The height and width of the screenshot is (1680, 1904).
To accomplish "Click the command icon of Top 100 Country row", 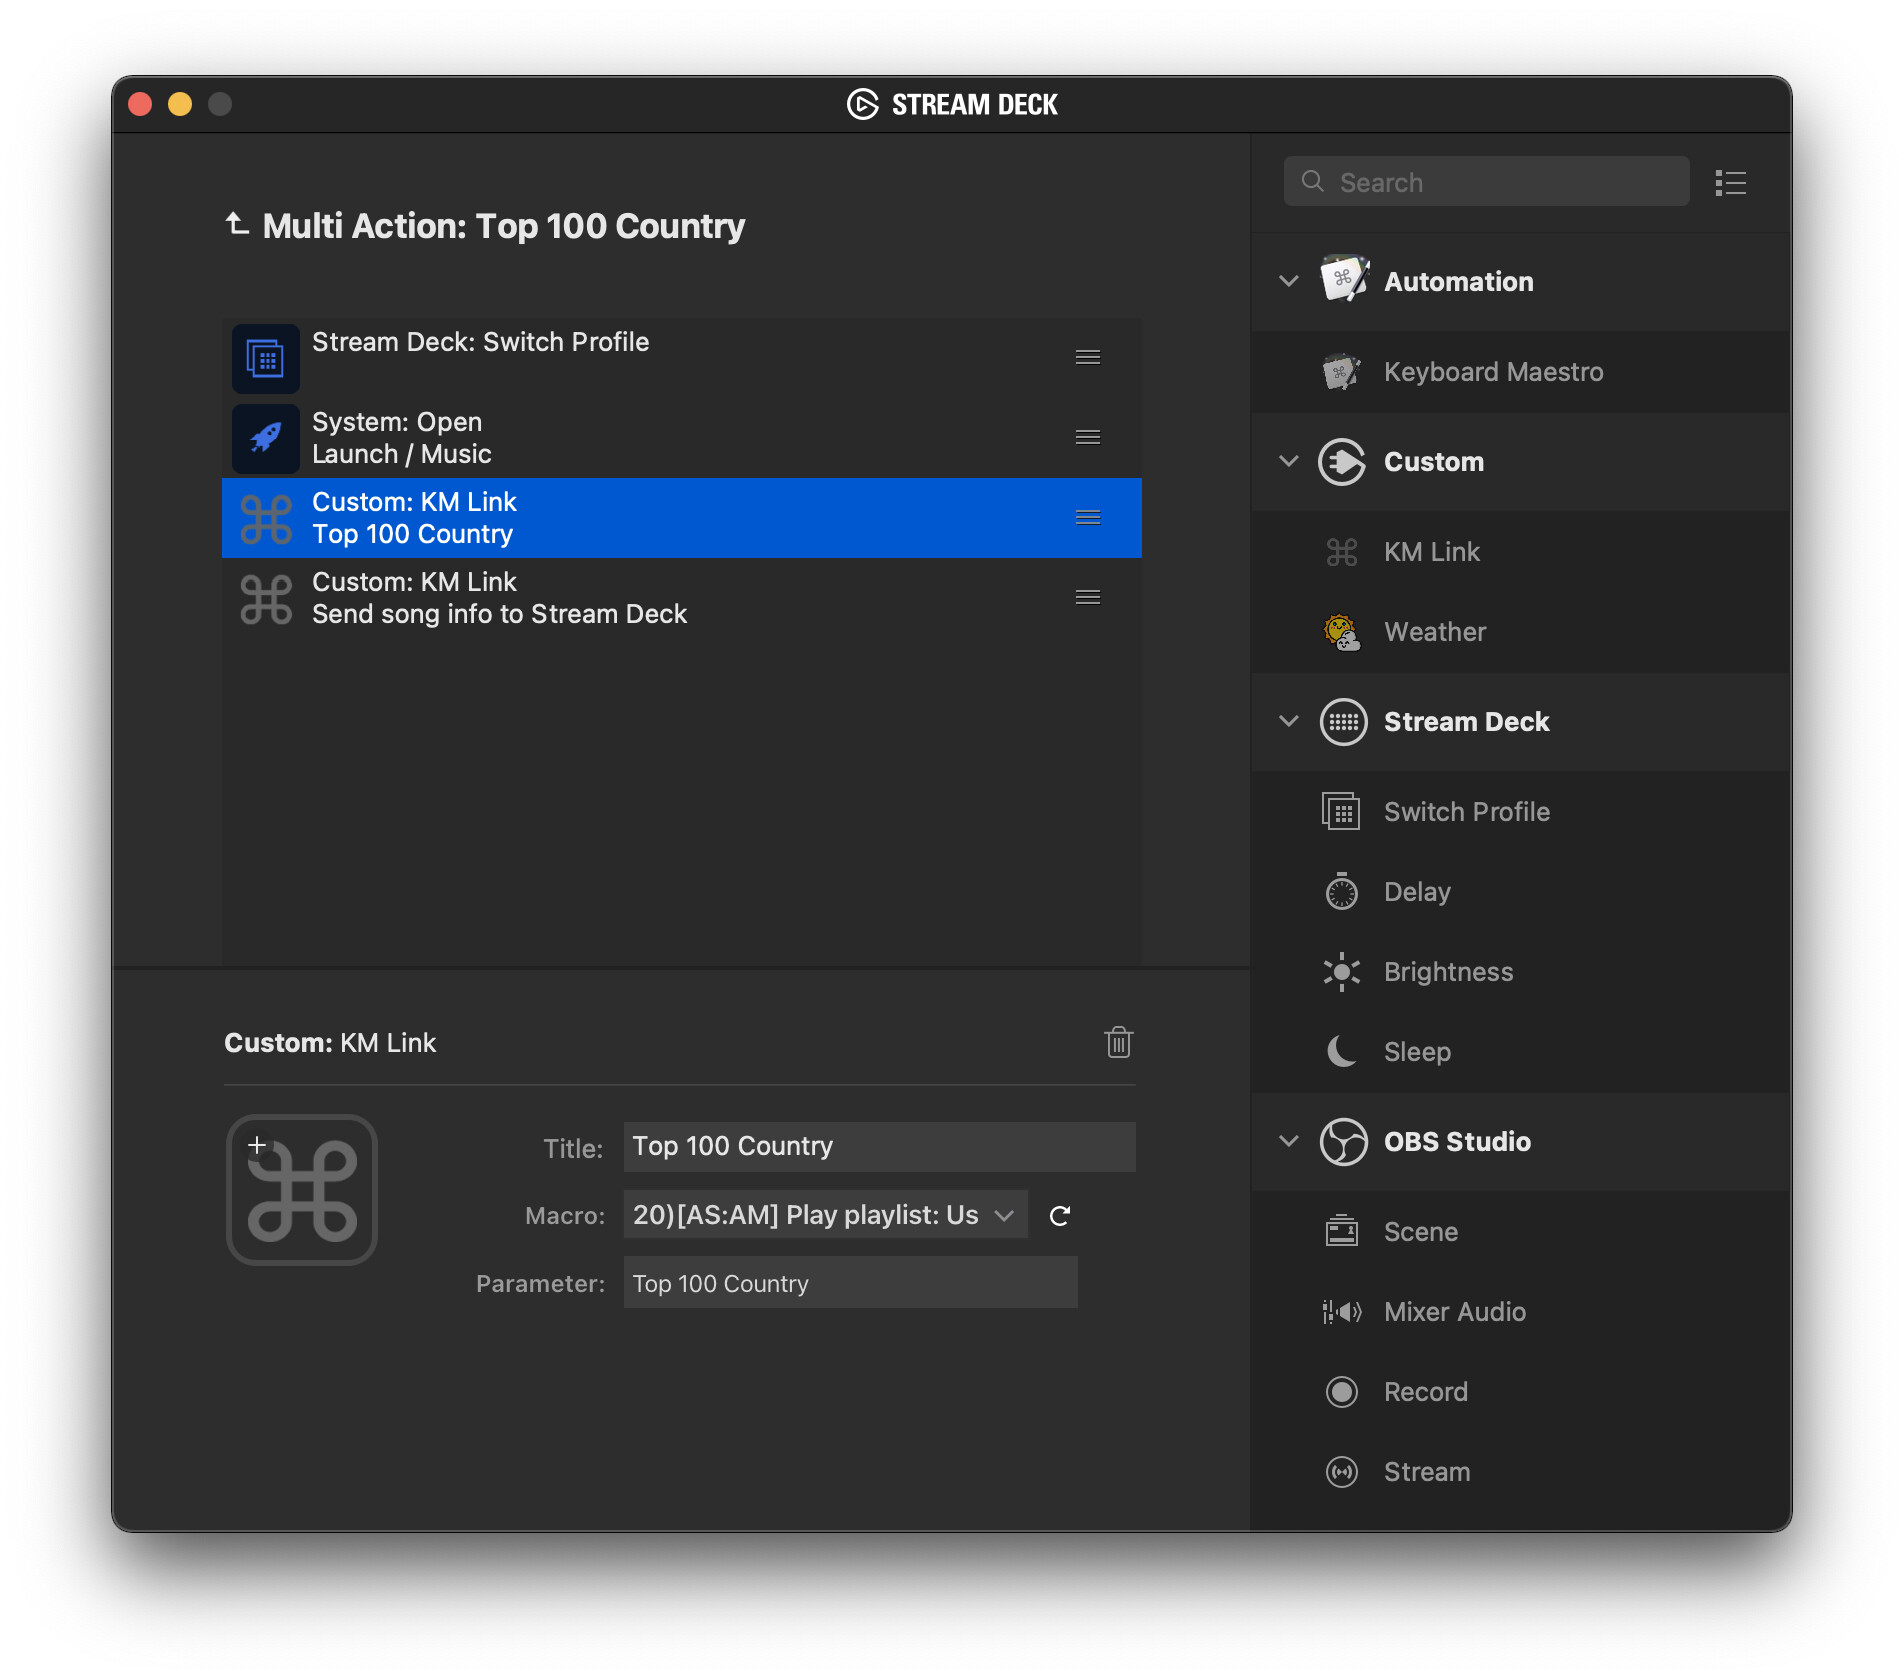I will coord(266,518).
